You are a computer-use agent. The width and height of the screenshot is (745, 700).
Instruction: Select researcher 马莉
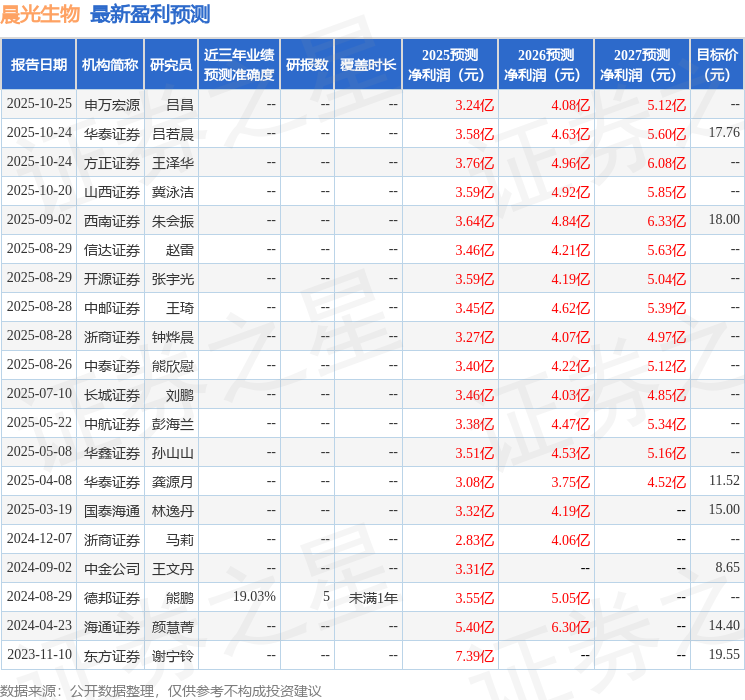point(180,539)
